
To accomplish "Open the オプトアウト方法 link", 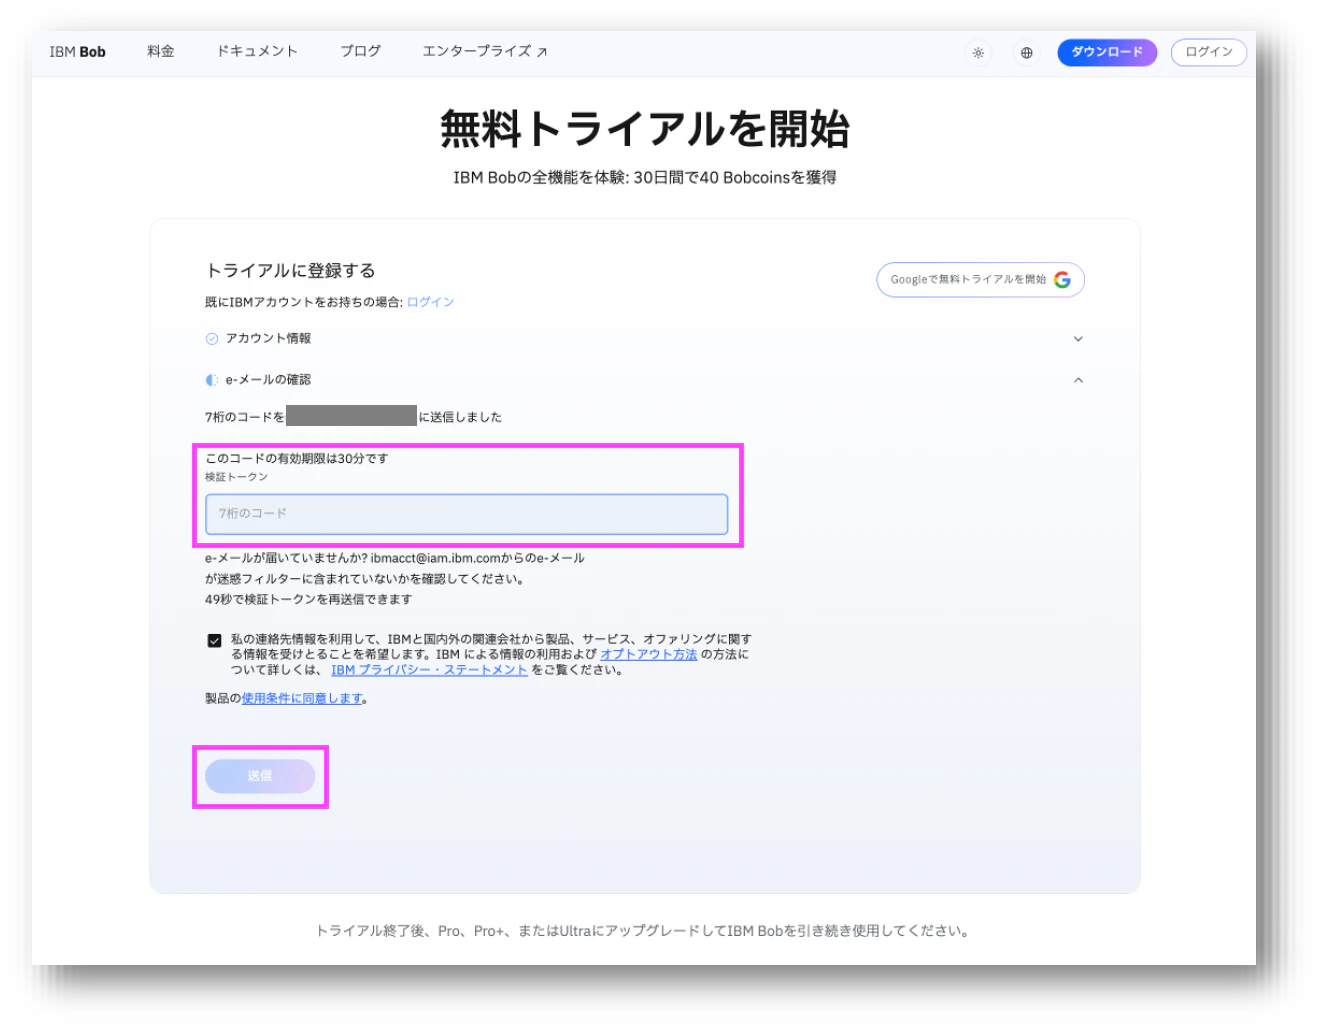I will [649, 655].
